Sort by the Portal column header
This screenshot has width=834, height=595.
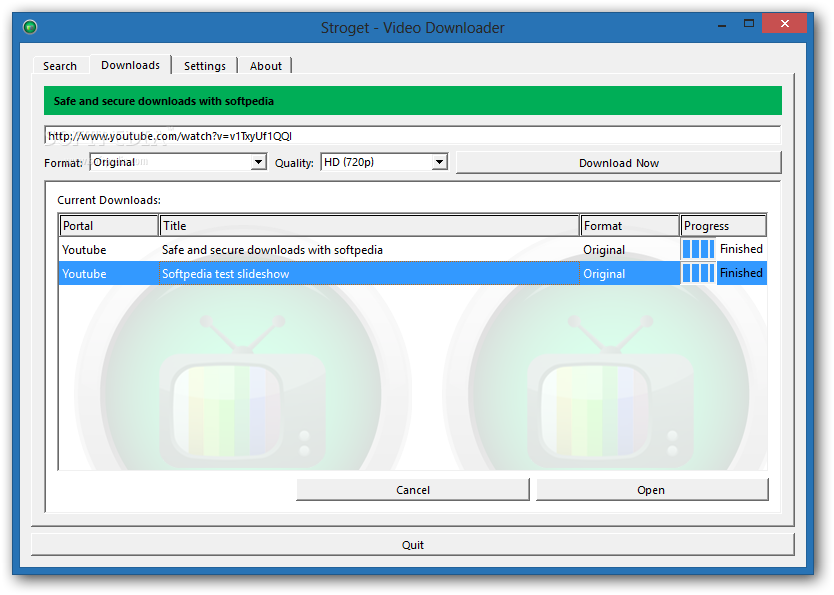109,225
